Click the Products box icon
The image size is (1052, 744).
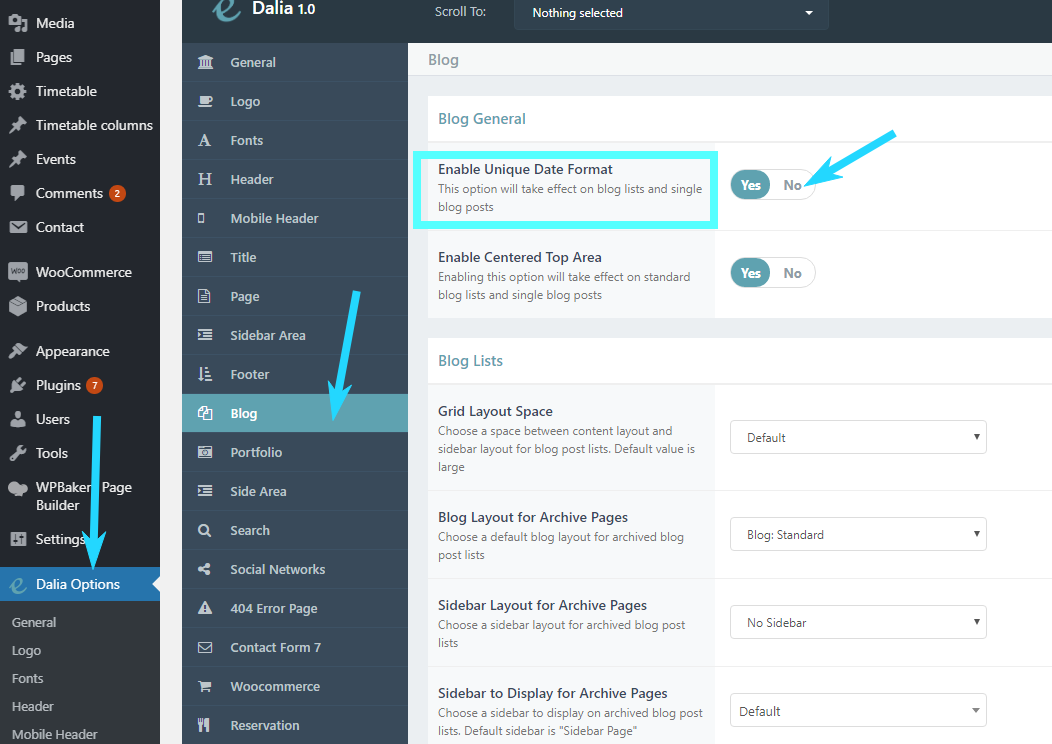pos(18,306)
